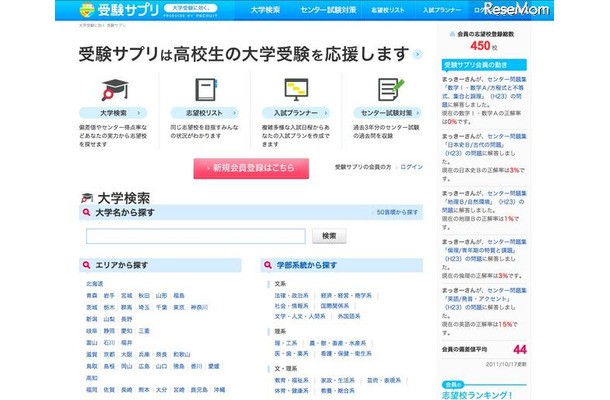Choose the 体育・健康系 faculty category
Screen dimensions: 610x400
(x=291, y=390)
